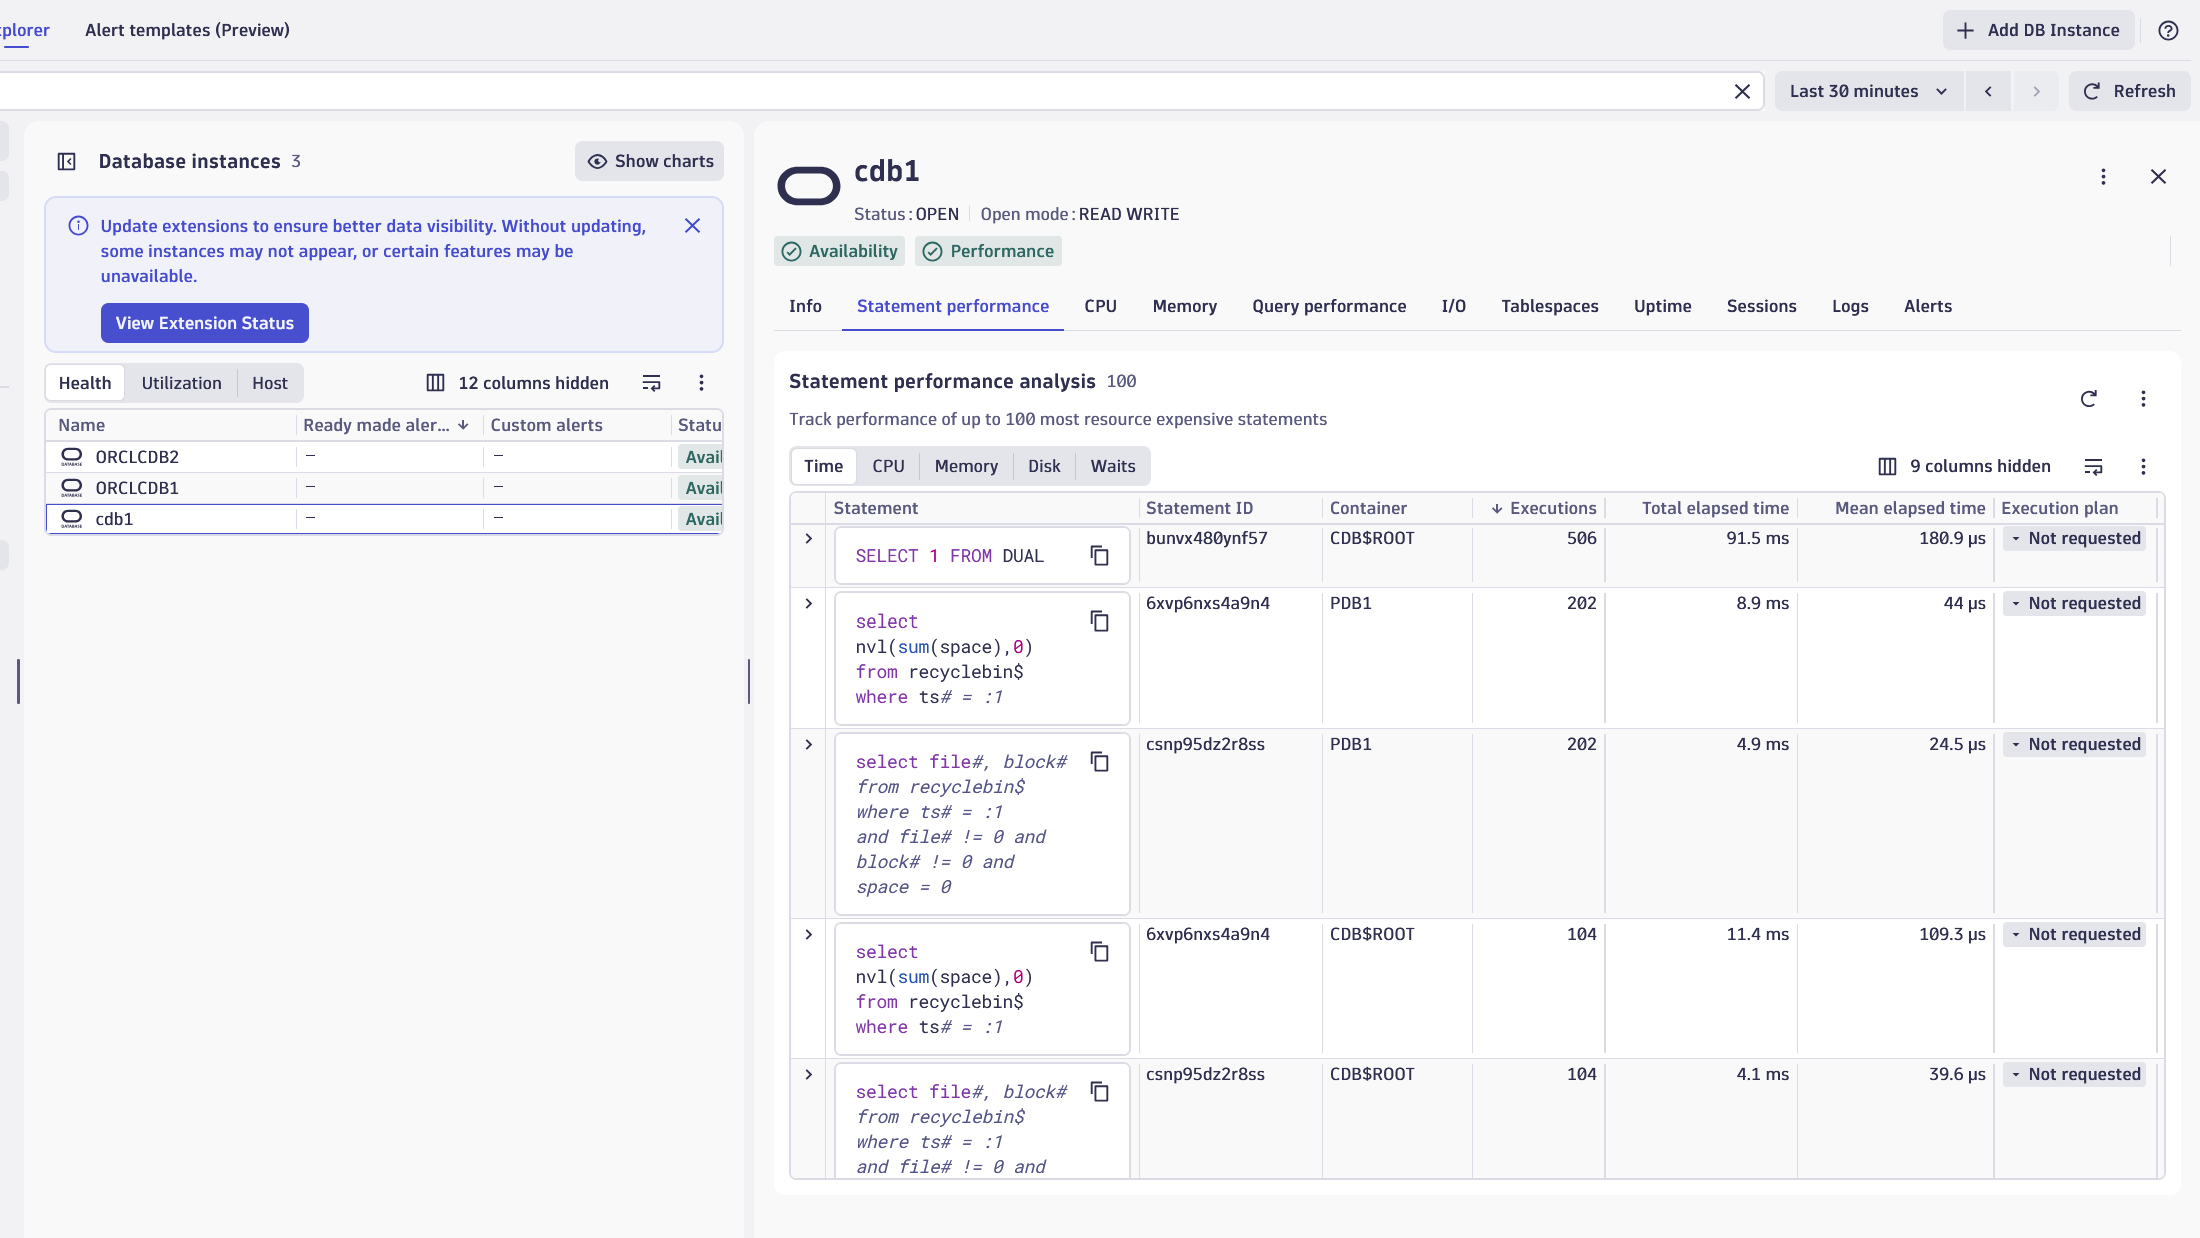The width and height of the screenshot is (2200, 1238).
Task: Open the Host tab in the instances panel
Action: [269, 382]
